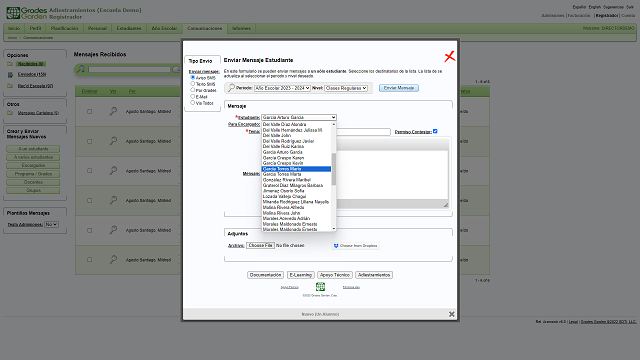The image size is (640, 360).
Task: Collapse the Estudiante combo box
Action: click(x=299, y=117)
